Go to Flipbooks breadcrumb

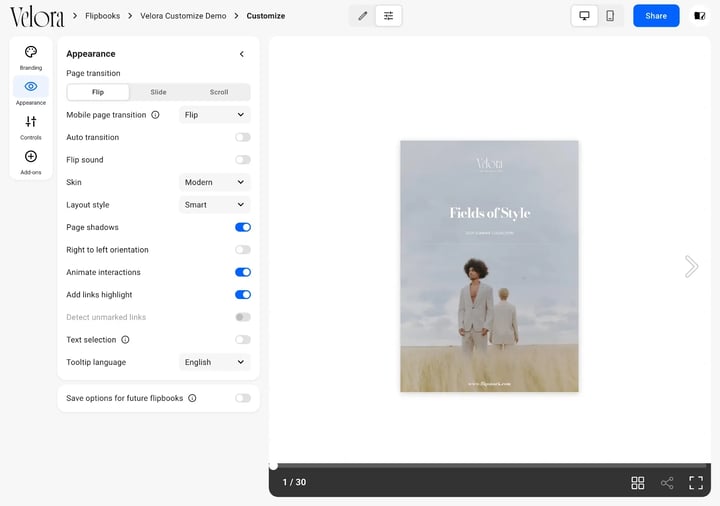click(102, 16)
